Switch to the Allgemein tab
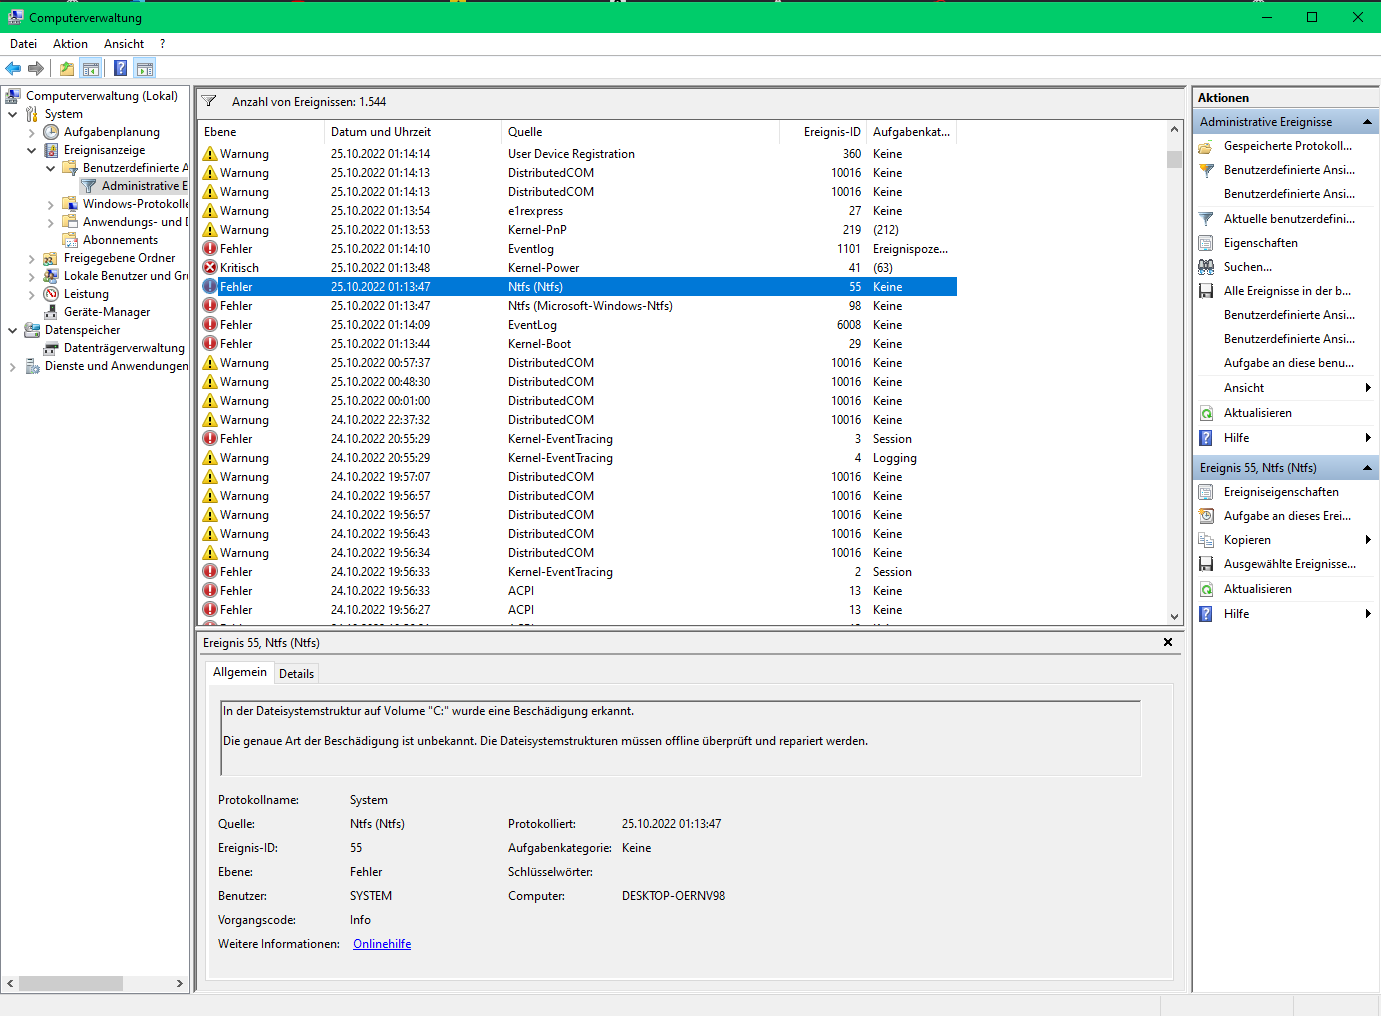 pos(240,672)
